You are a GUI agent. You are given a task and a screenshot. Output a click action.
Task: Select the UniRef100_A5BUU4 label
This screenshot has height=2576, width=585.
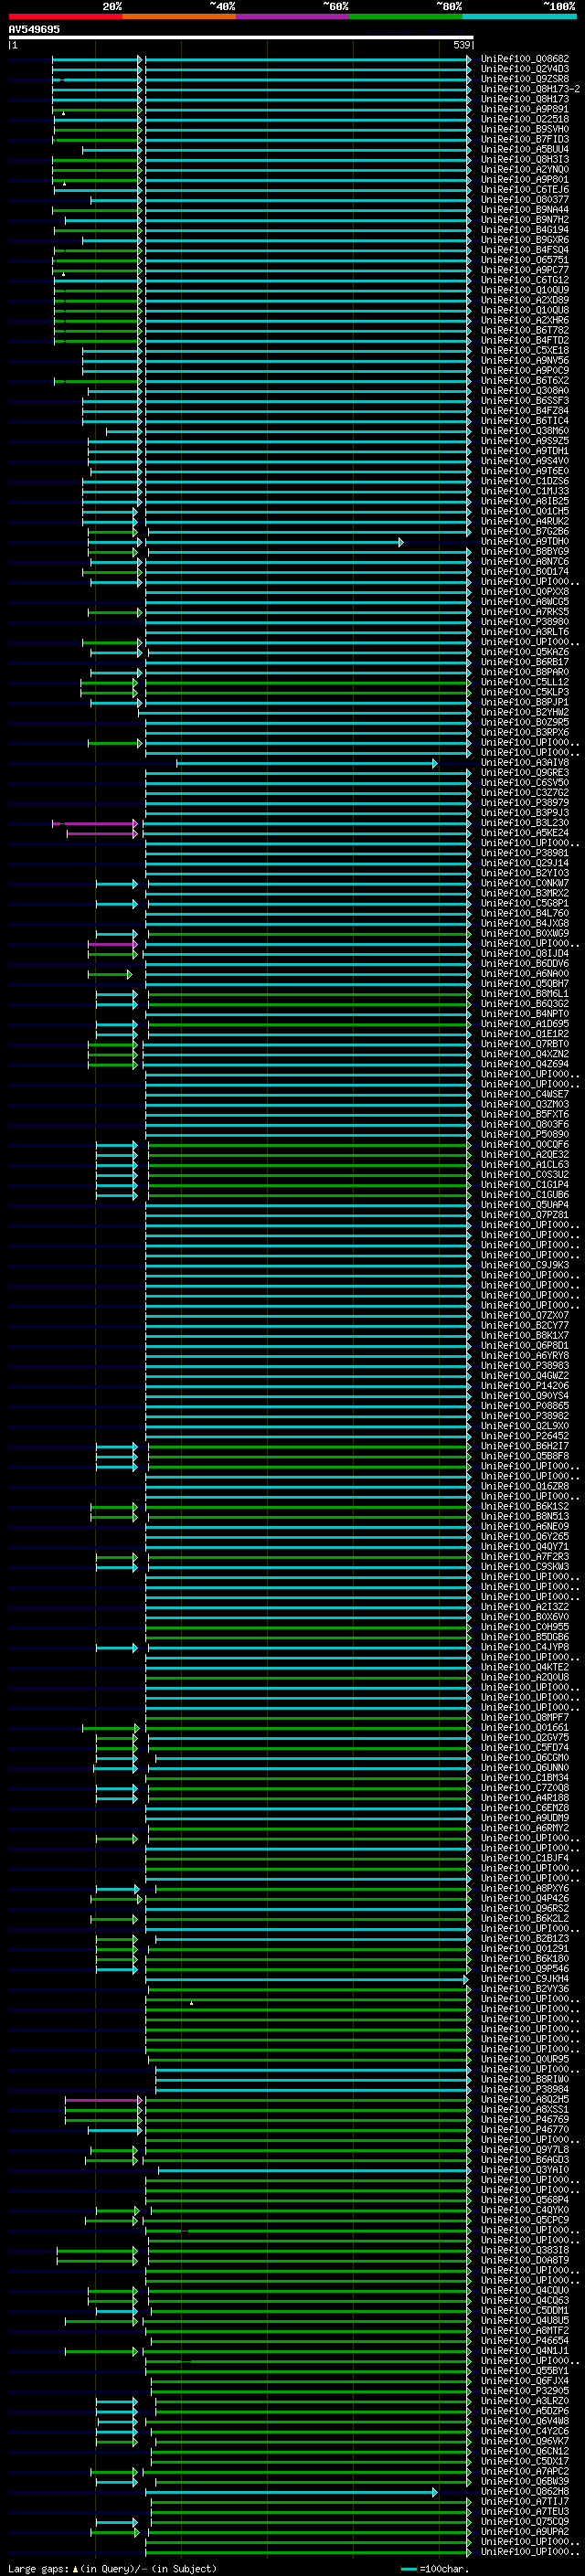525,149
